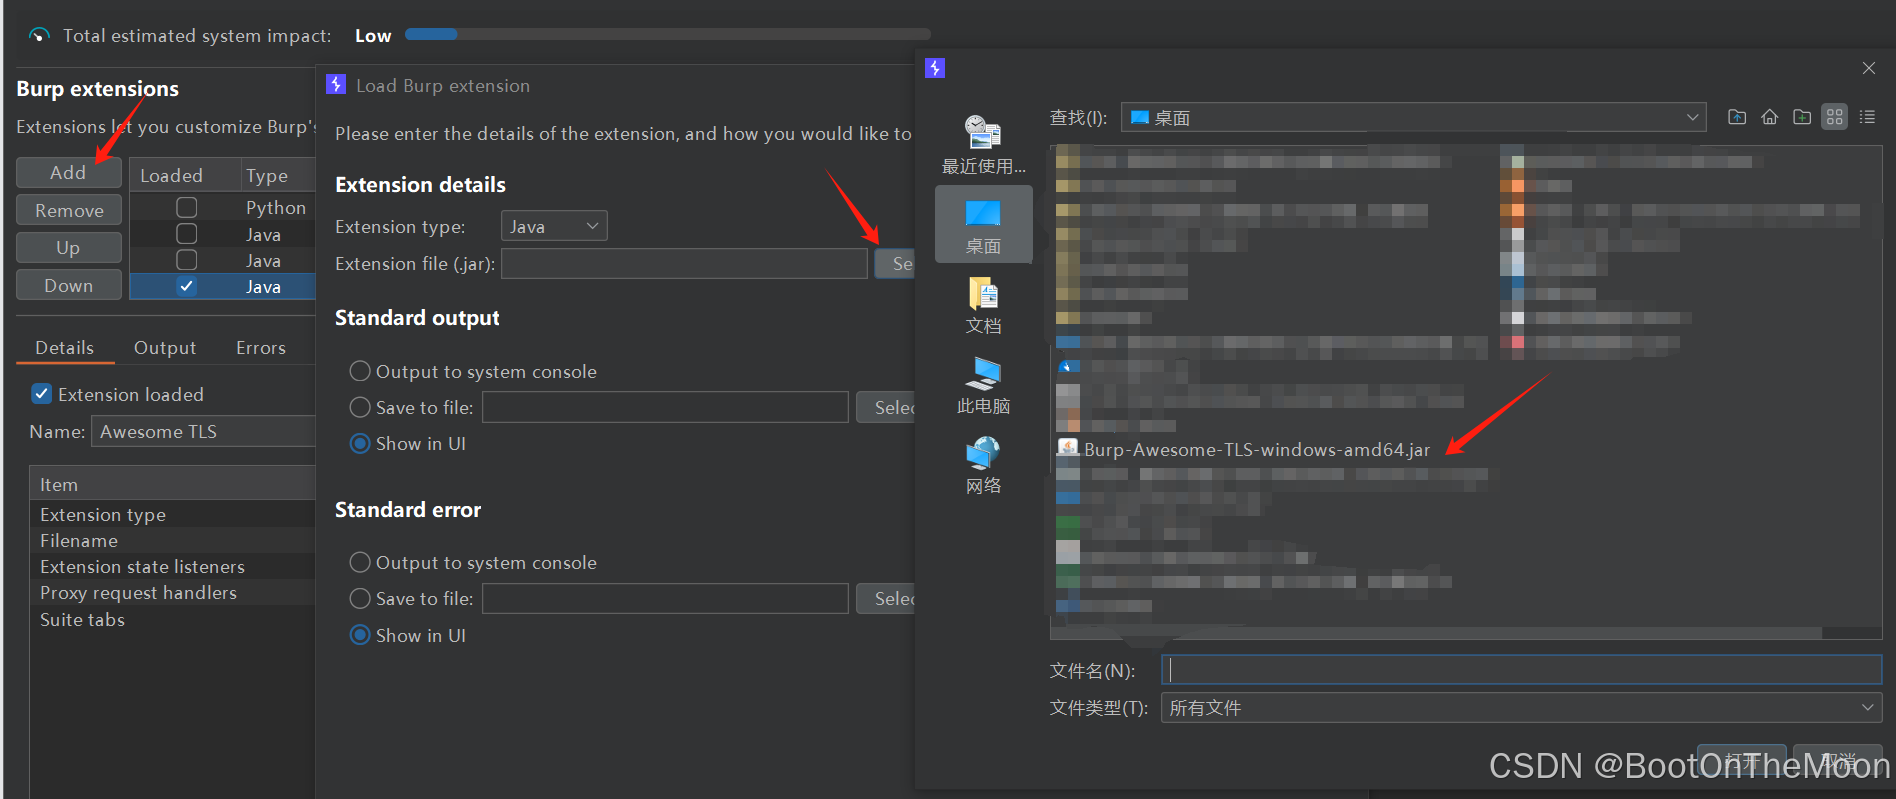Toggle Loaded checkbox for Python extension
The image size is (1896, 799).
click(187, 207)
